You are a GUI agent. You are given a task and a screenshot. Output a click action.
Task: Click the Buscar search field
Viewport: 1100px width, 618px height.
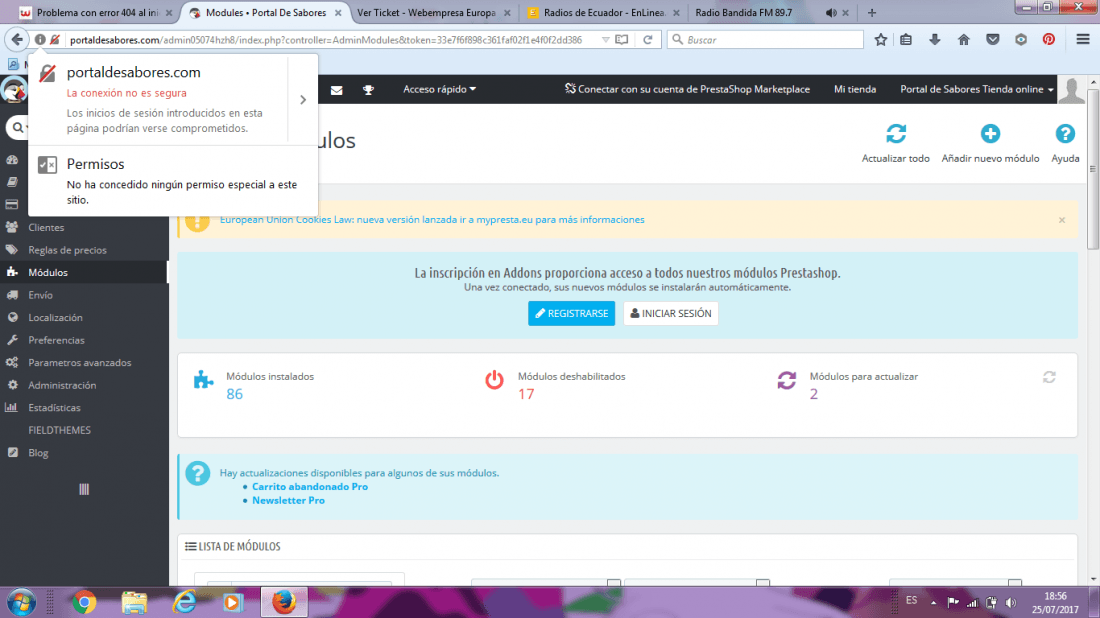765,40
